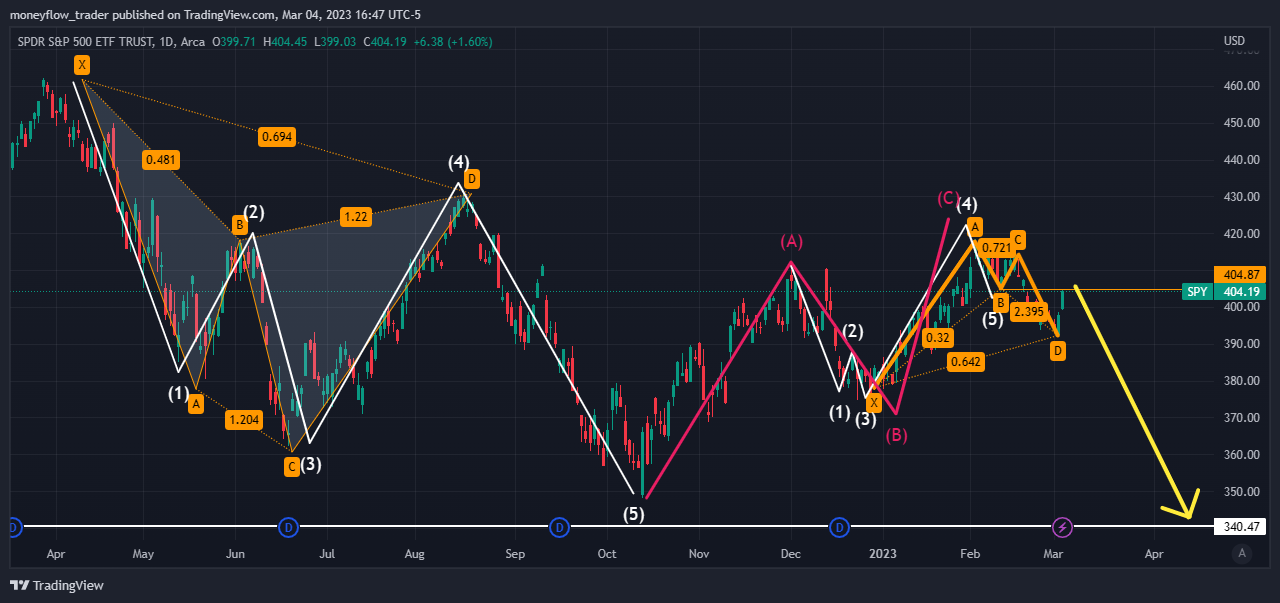Click the Nov label on time axis
The height and width of the screenshot is (603, 1280).
pyautogui.click(x=699, y=553)
